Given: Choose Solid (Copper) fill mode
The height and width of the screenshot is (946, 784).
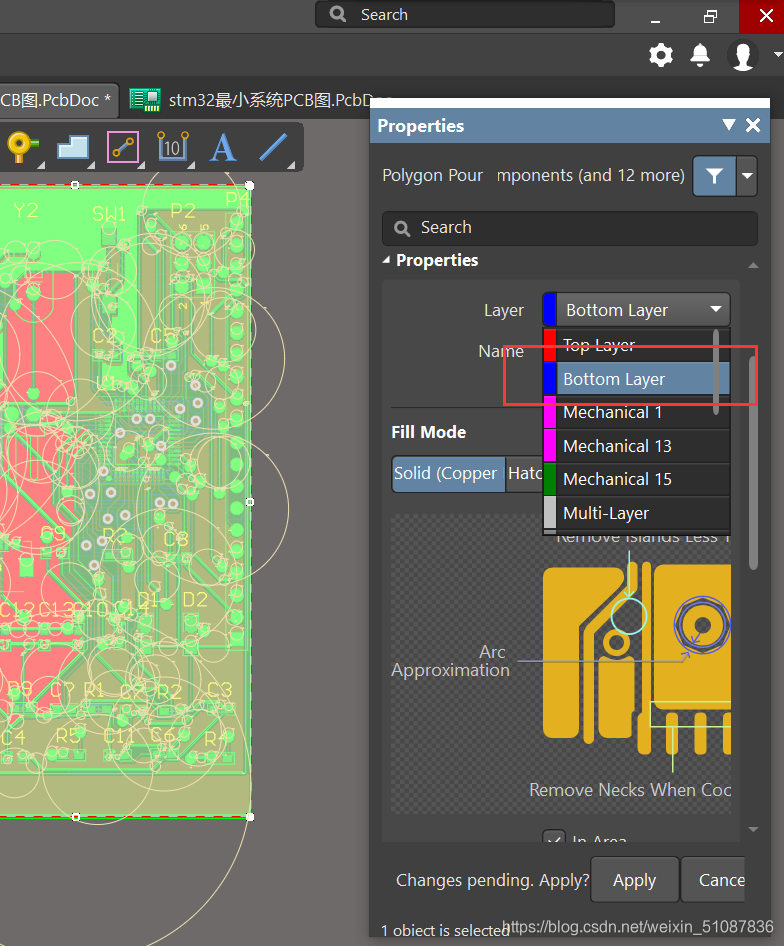Looking at the screenshot, I should (x=446, y=474).
